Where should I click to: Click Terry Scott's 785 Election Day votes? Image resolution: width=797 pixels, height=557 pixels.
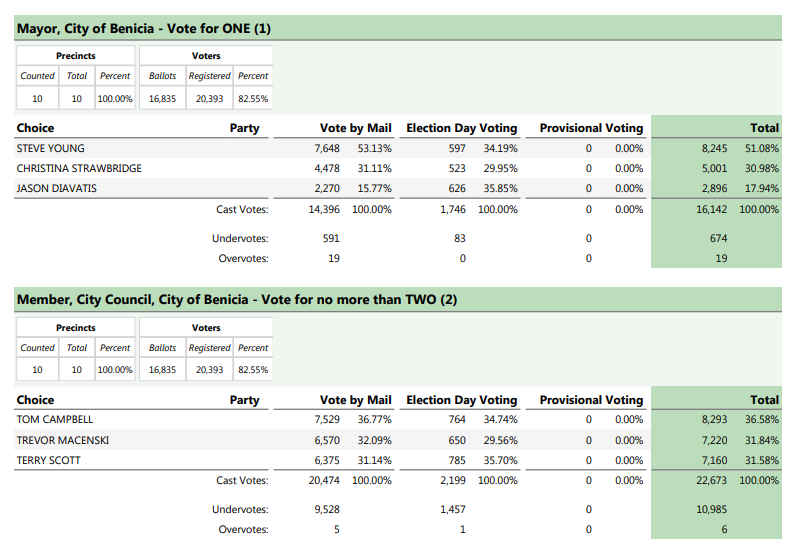coord(457,460)
